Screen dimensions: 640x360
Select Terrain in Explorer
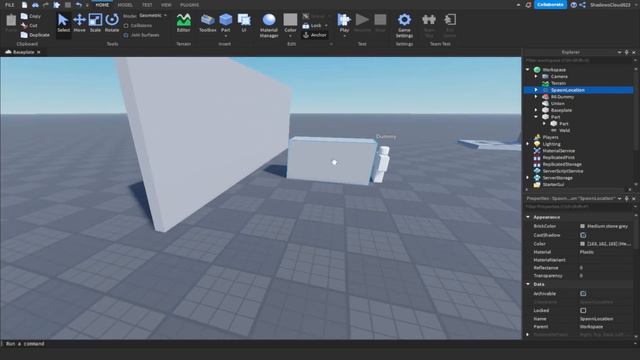tap(558, 83)
